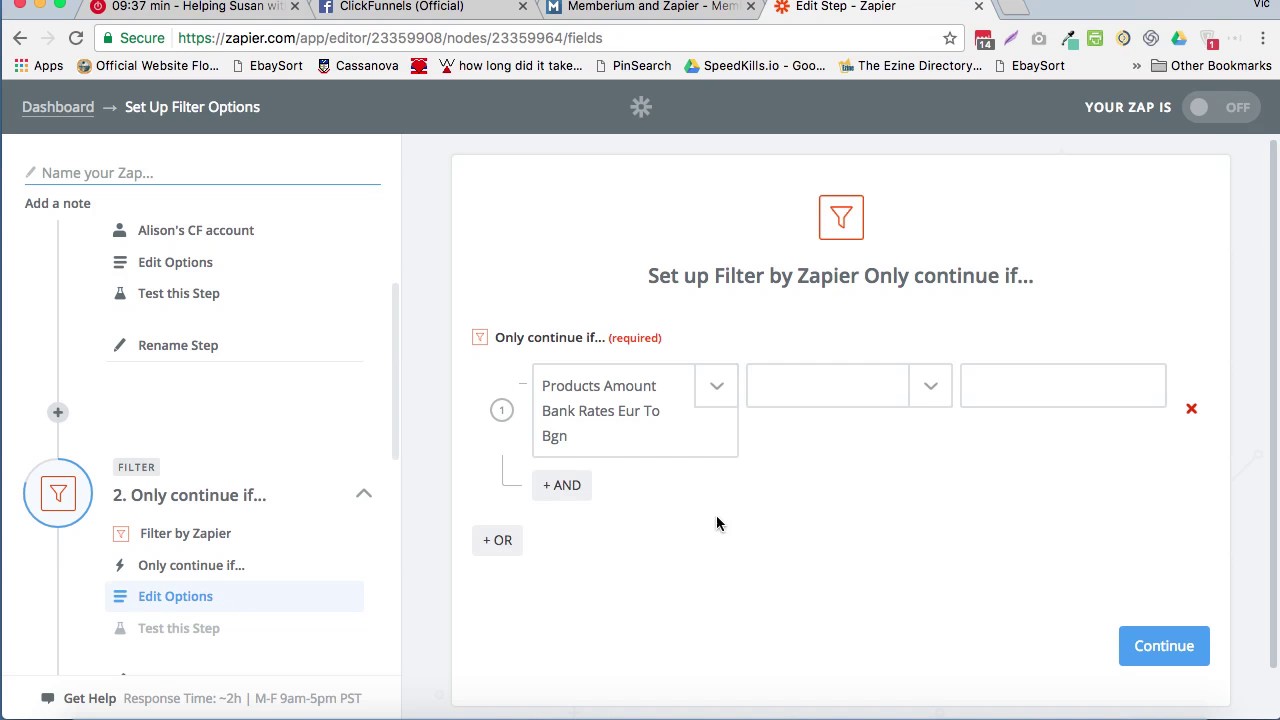Click person icon beside Alison's CF account

(x=120, y=230)
